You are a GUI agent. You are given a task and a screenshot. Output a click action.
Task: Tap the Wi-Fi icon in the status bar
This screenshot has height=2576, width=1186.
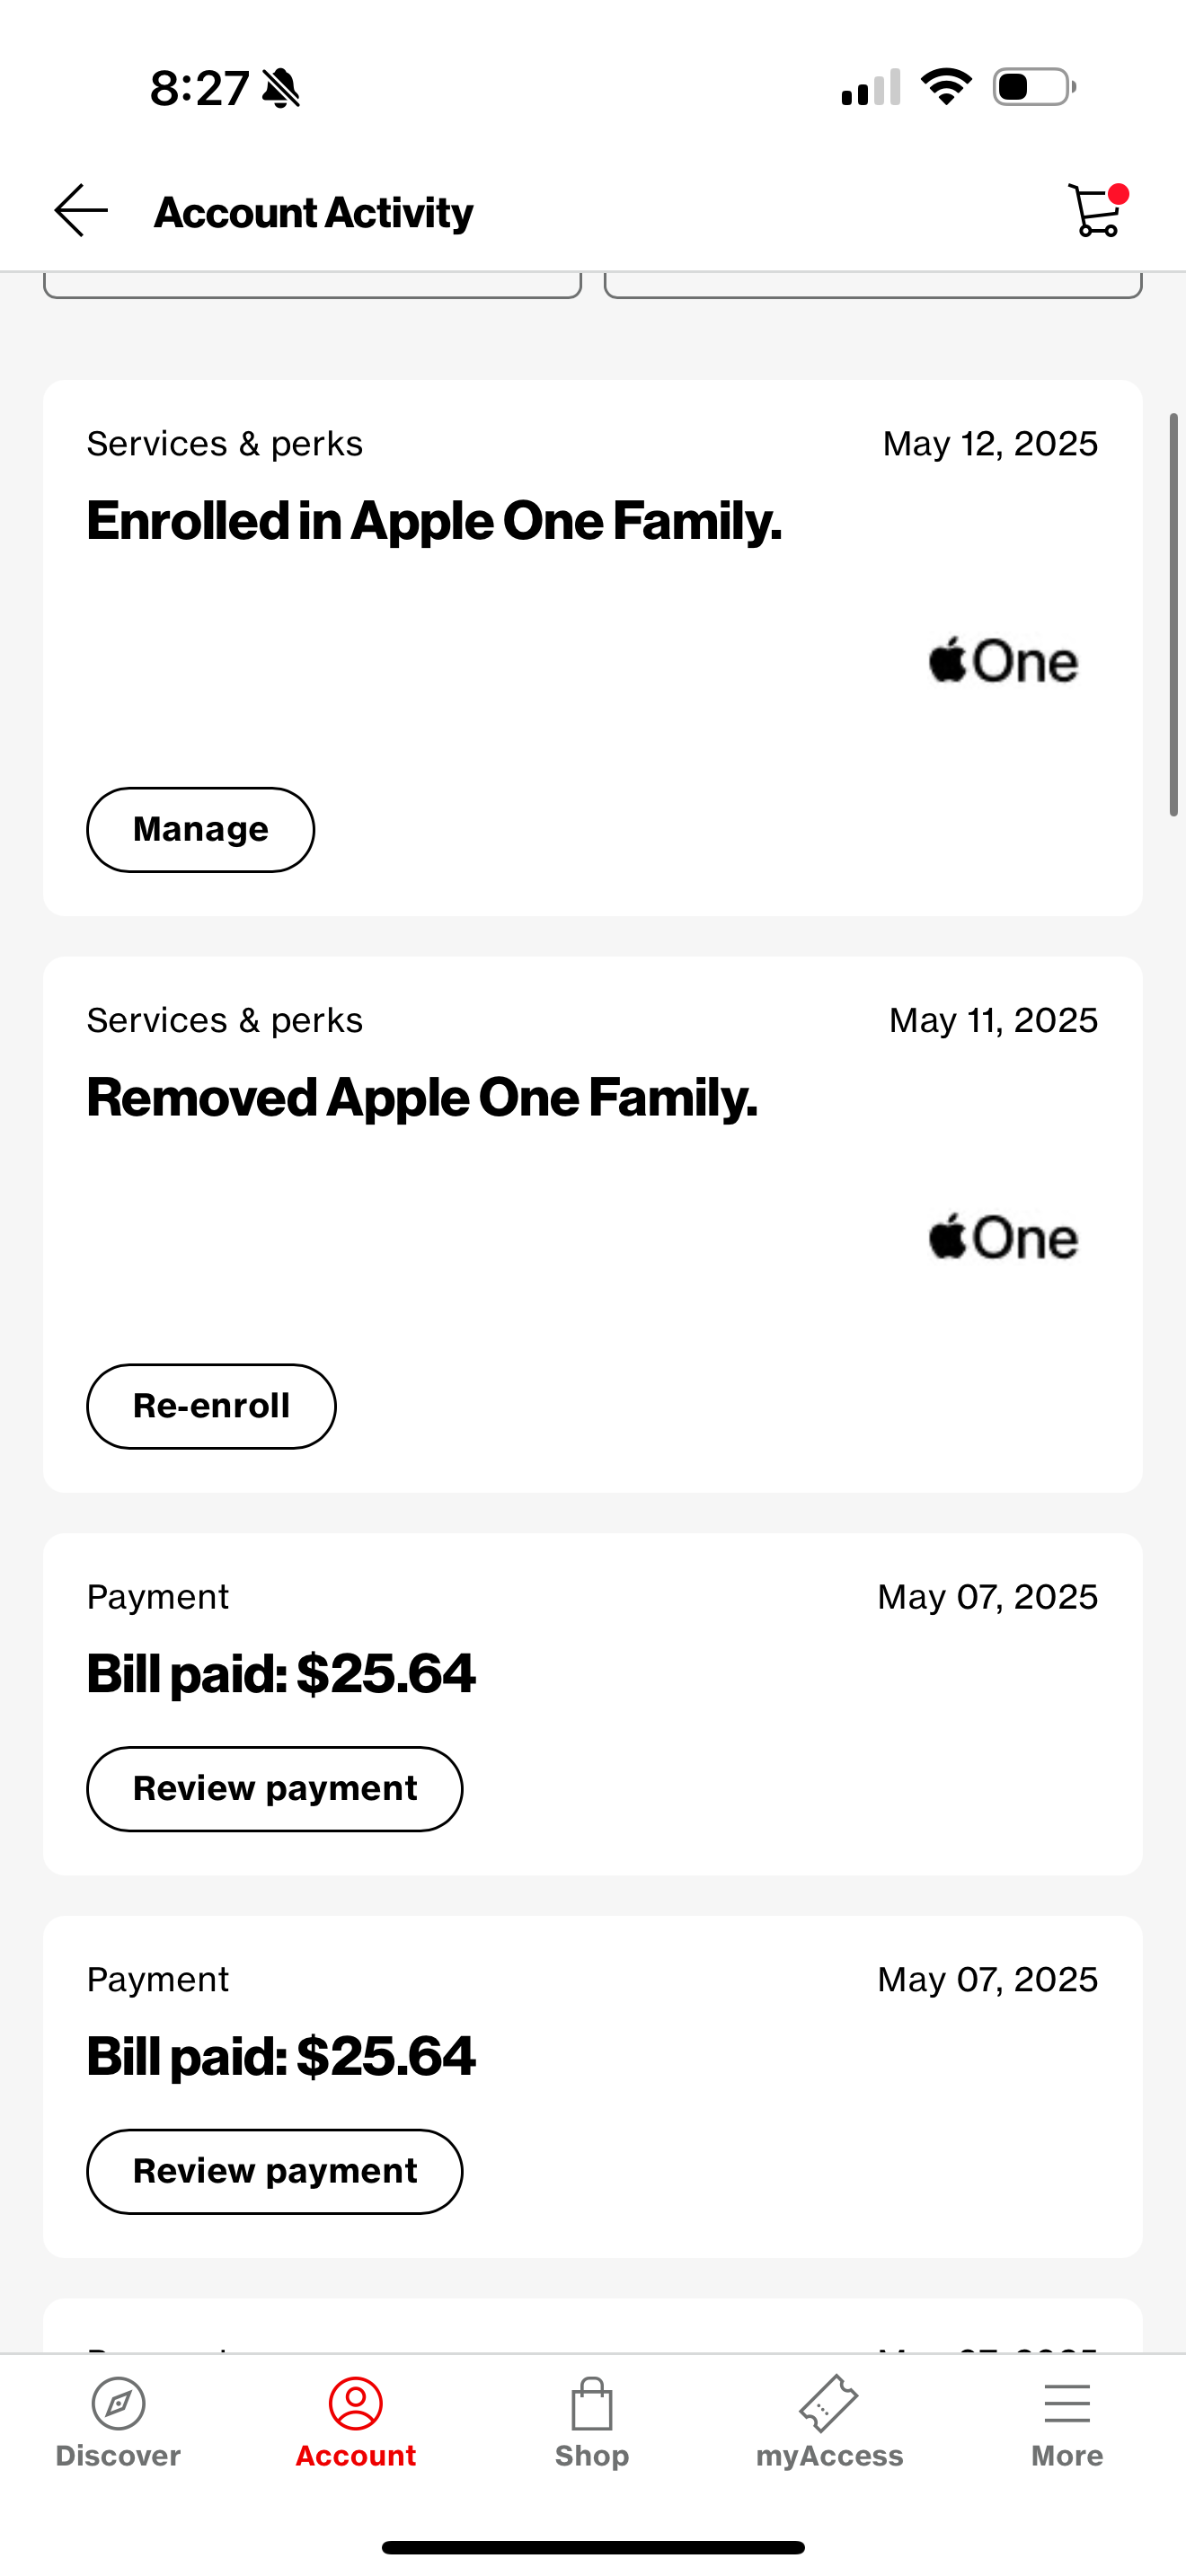pos(947,88)
